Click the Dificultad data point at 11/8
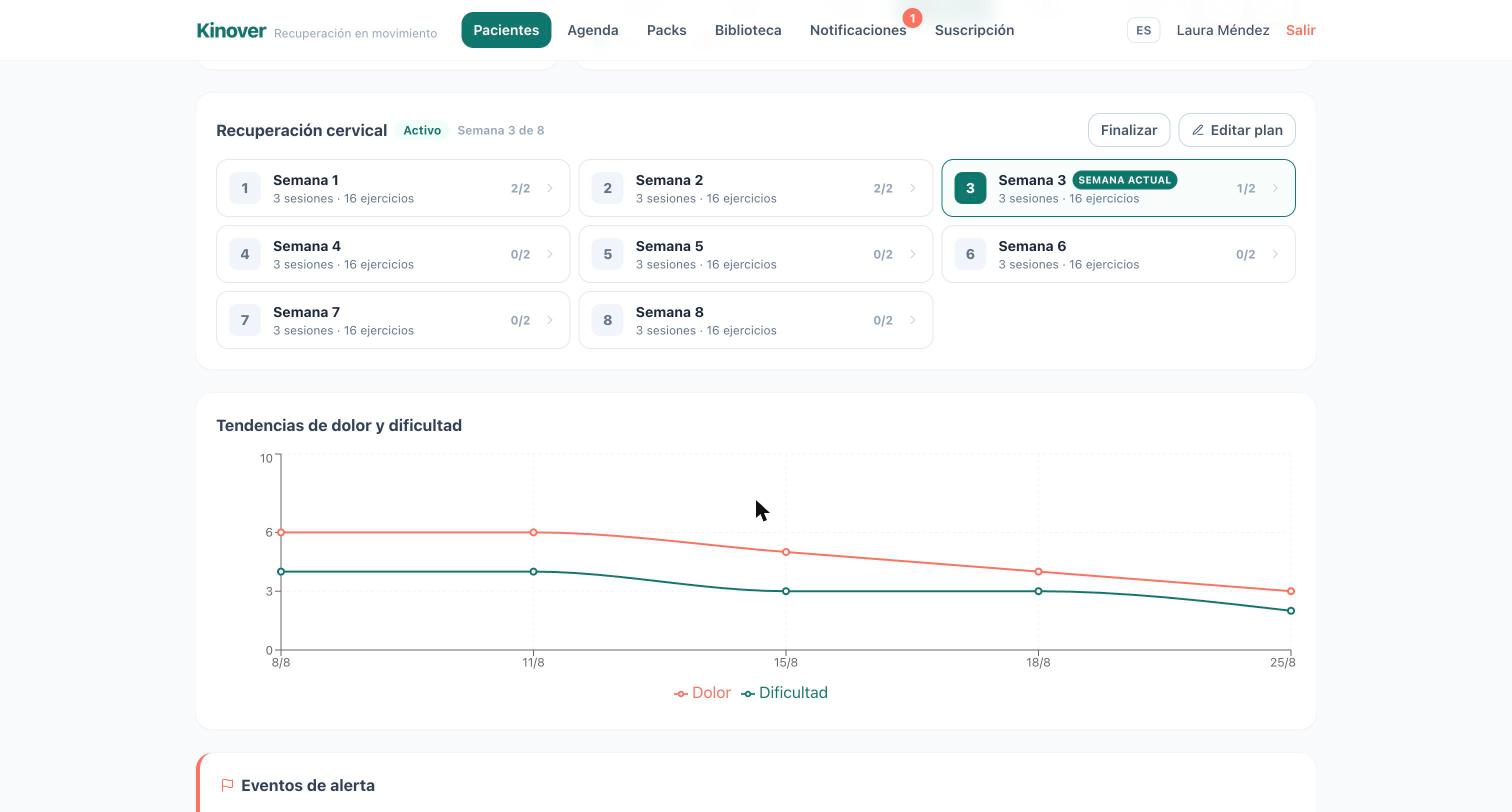1512x812 pixels. click(x=534, y=572)
